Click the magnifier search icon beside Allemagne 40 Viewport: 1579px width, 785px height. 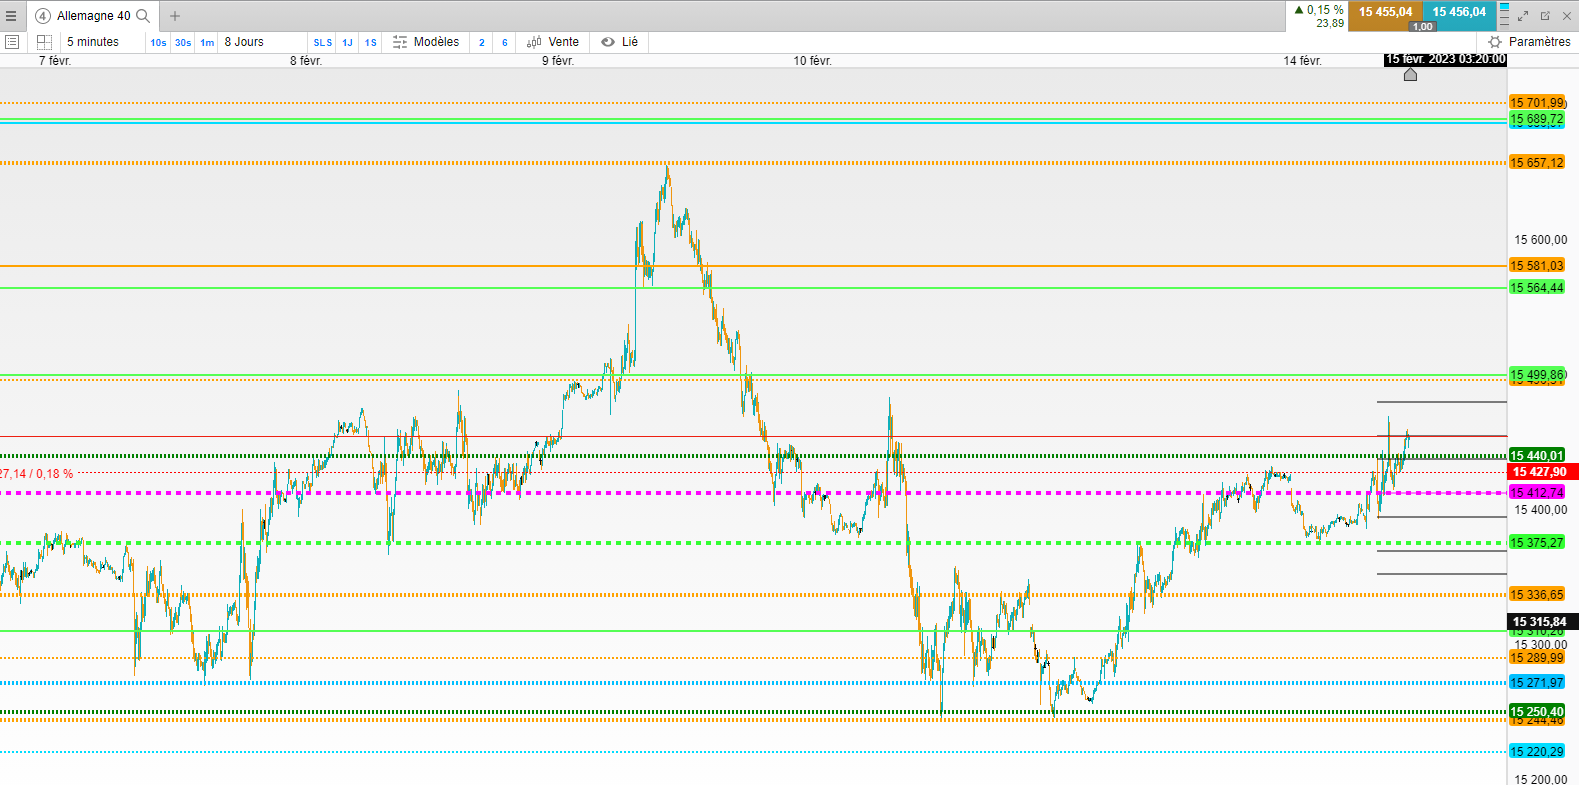(143, 16)
